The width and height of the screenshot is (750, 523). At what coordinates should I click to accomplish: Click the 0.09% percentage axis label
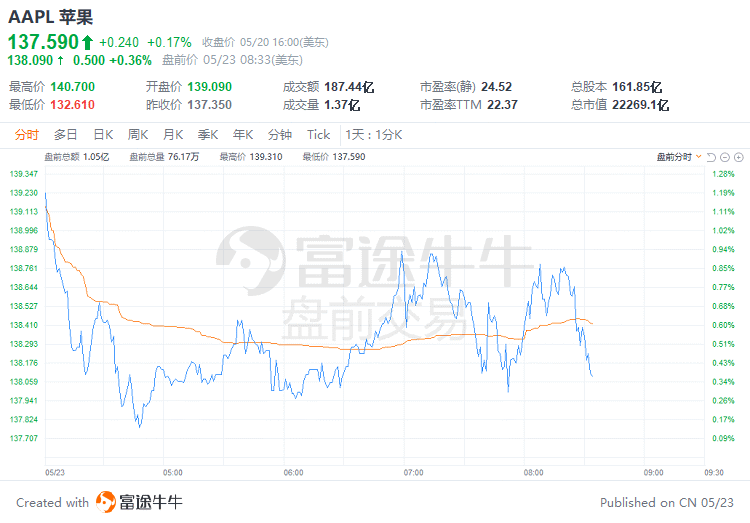click(723, 438)
